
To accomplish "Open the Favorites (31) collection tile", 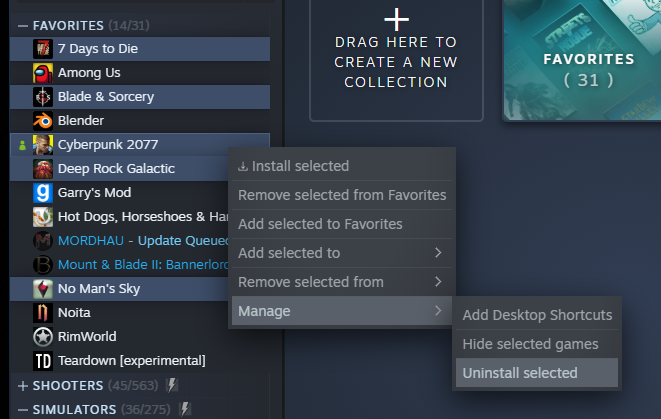I will point(582,60).
